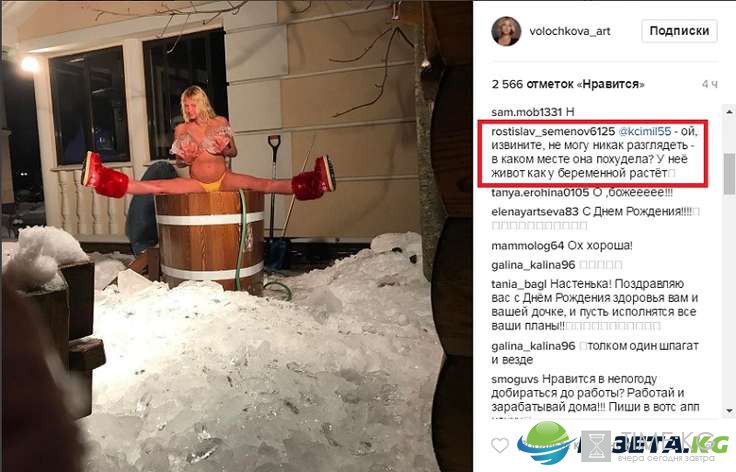Click the 2 566 отметок «Нравится» likes count
The width and height of the screenshot is (736, 472).
coord(568,84)
